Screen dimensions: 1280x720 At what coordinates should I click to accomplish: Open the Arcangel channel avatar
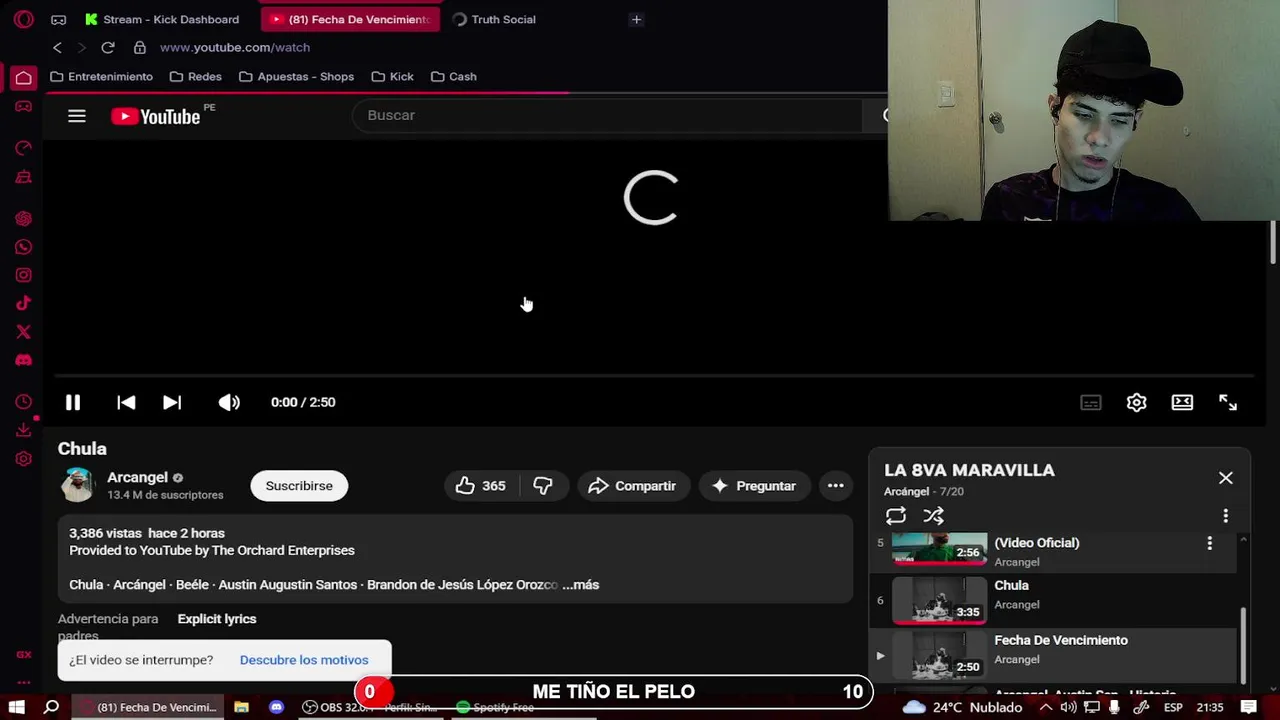click(x=77, y=485)
